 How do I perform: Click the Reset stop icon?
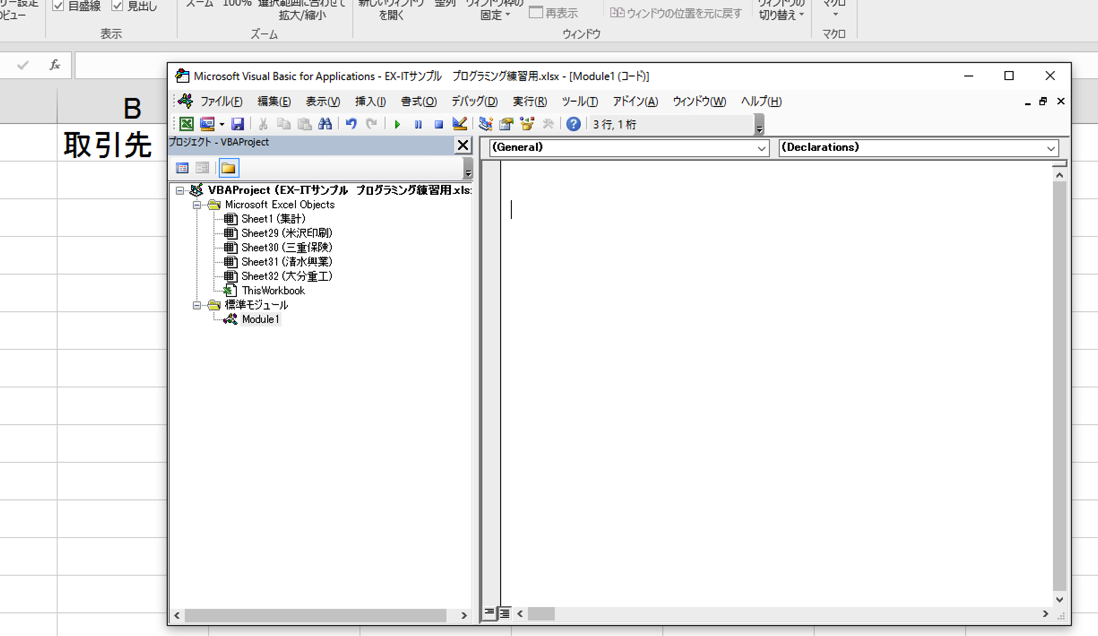tap(438, 124)
